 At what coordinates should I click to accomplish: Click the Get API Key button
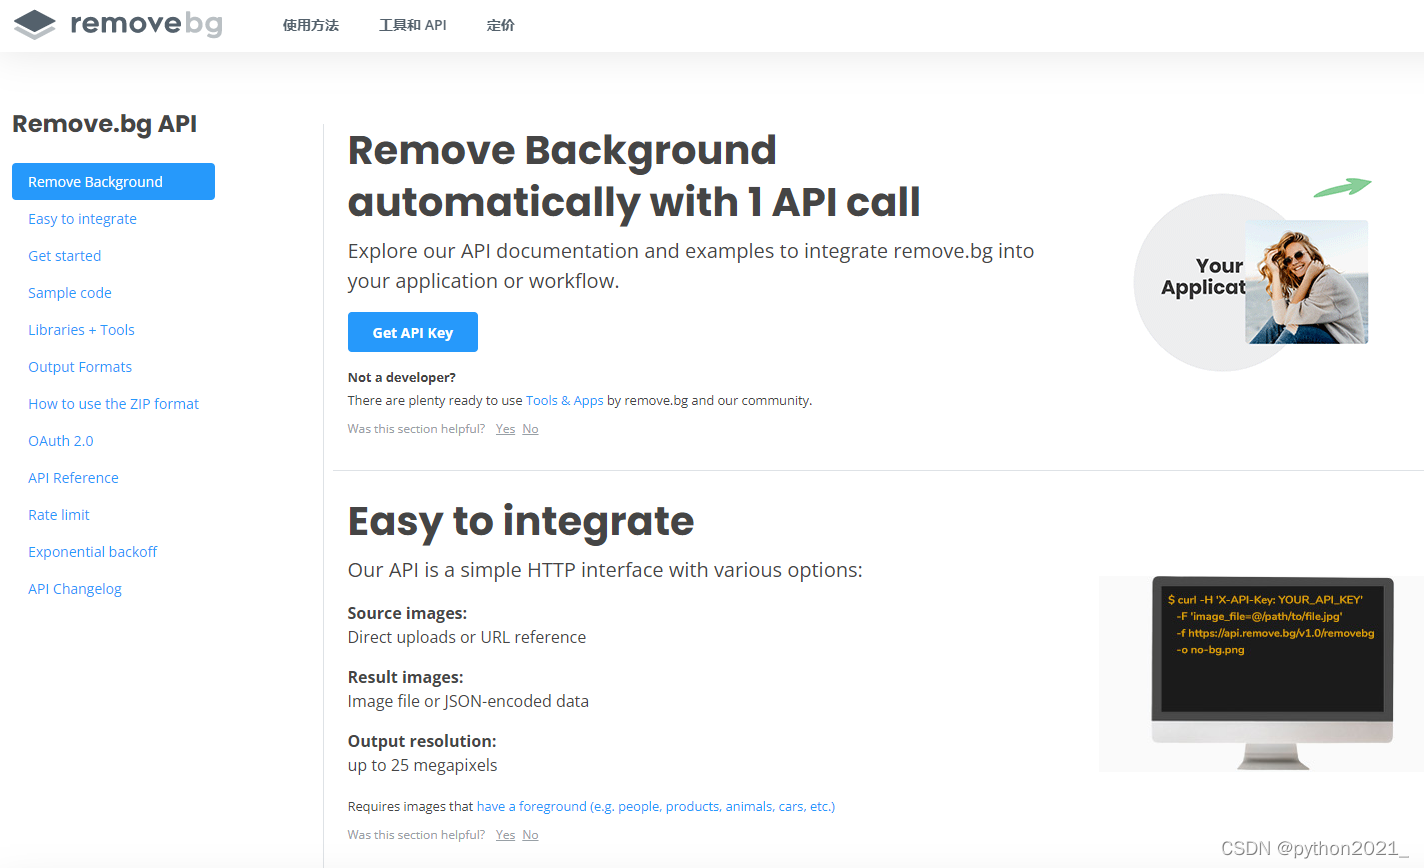tap(413, 332)
